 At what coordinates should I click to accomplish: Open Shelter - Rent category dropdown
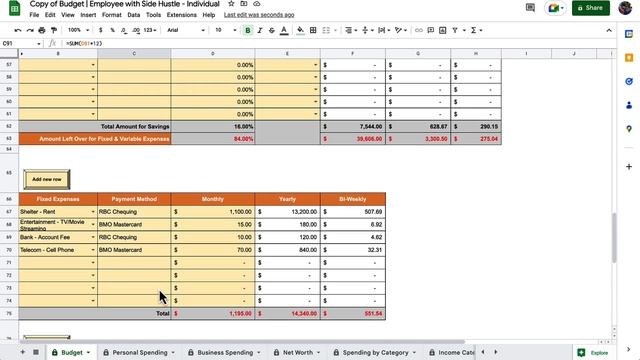tap(93, 212)
